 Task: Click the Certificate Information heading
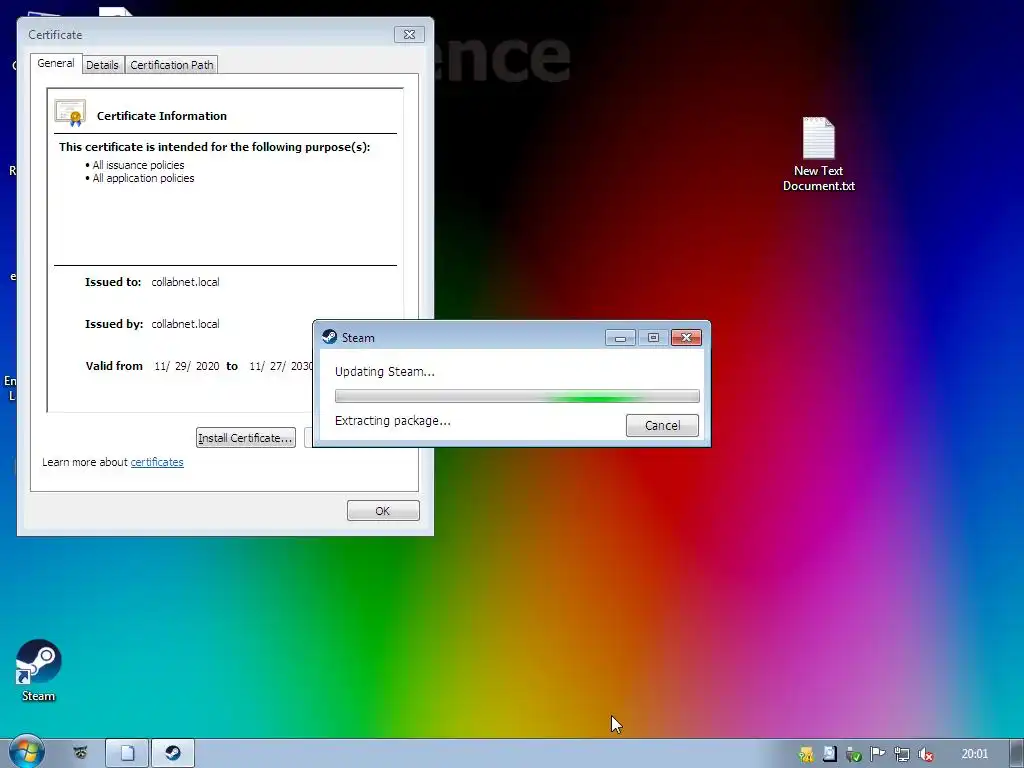click(x=162, y=116)
